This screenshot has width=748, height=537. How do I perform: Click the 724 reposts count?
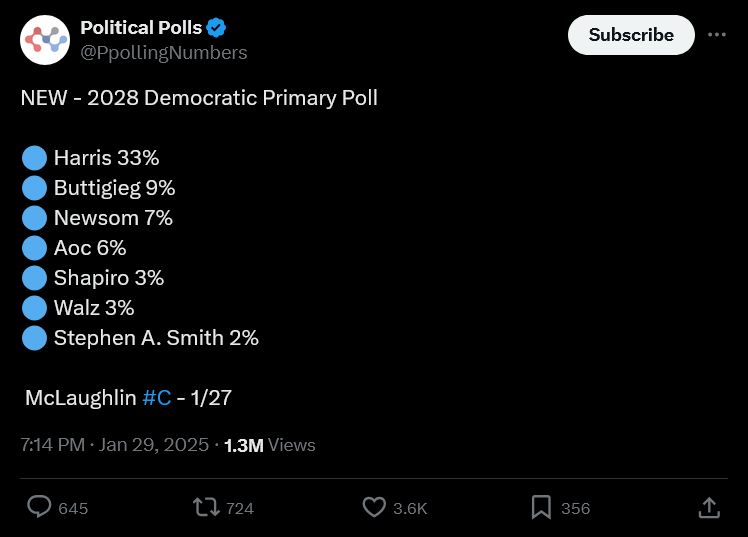point(240,508)
